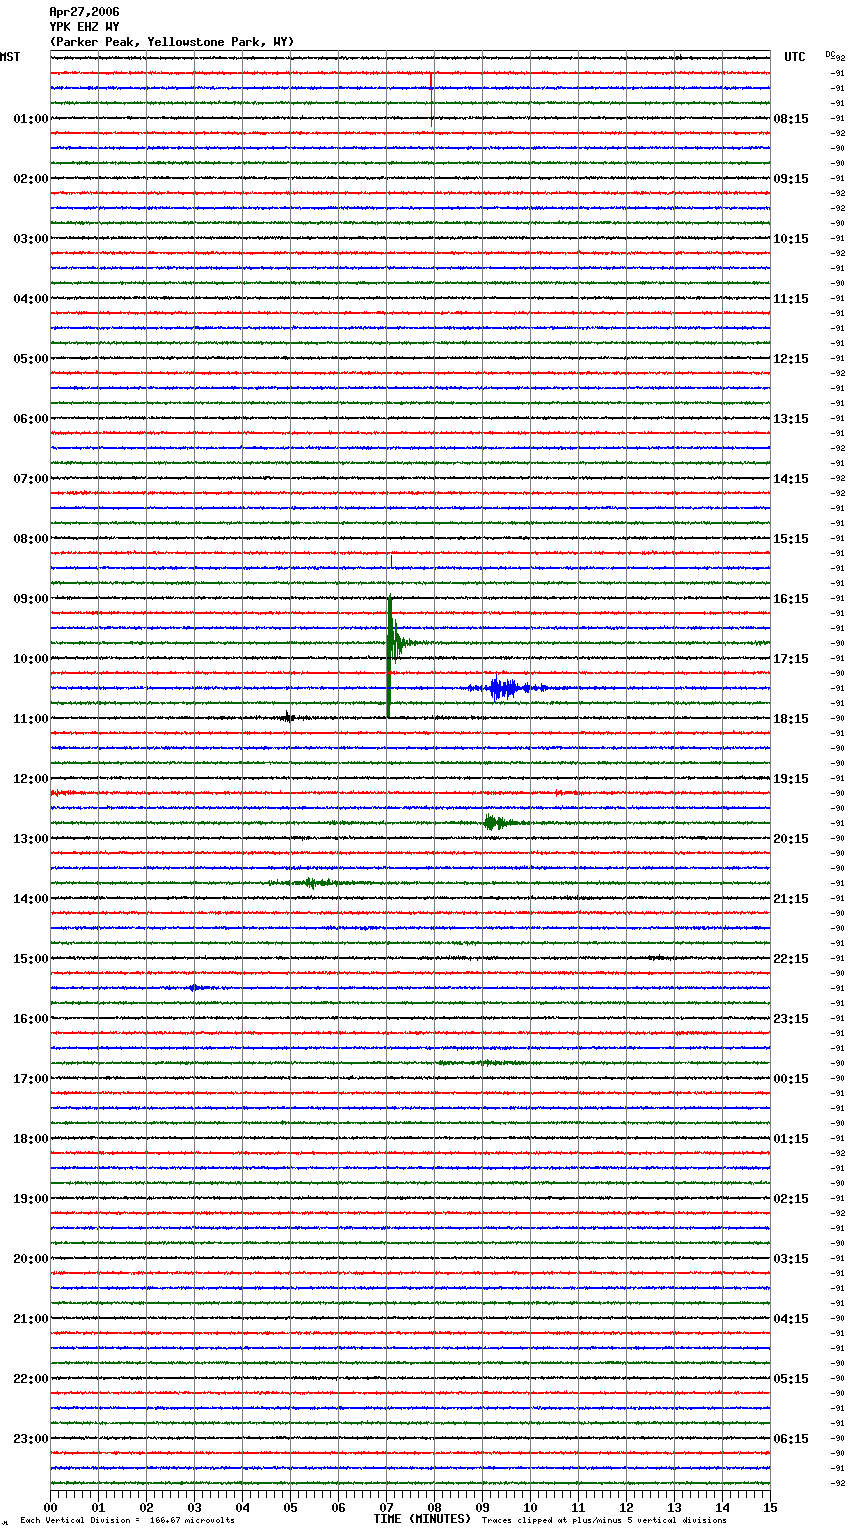Click the 15:15 UTC time label
Image resolution: width=850 pixels, height=1534 pixels.
click(791, 539)
